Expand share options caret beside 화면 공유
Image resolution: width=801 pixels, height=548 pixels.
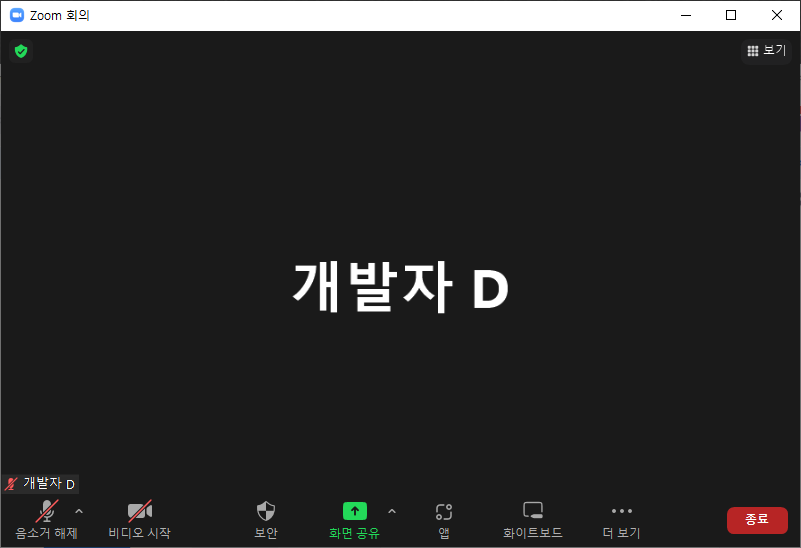pyautogui.click(x=392, y=511)
